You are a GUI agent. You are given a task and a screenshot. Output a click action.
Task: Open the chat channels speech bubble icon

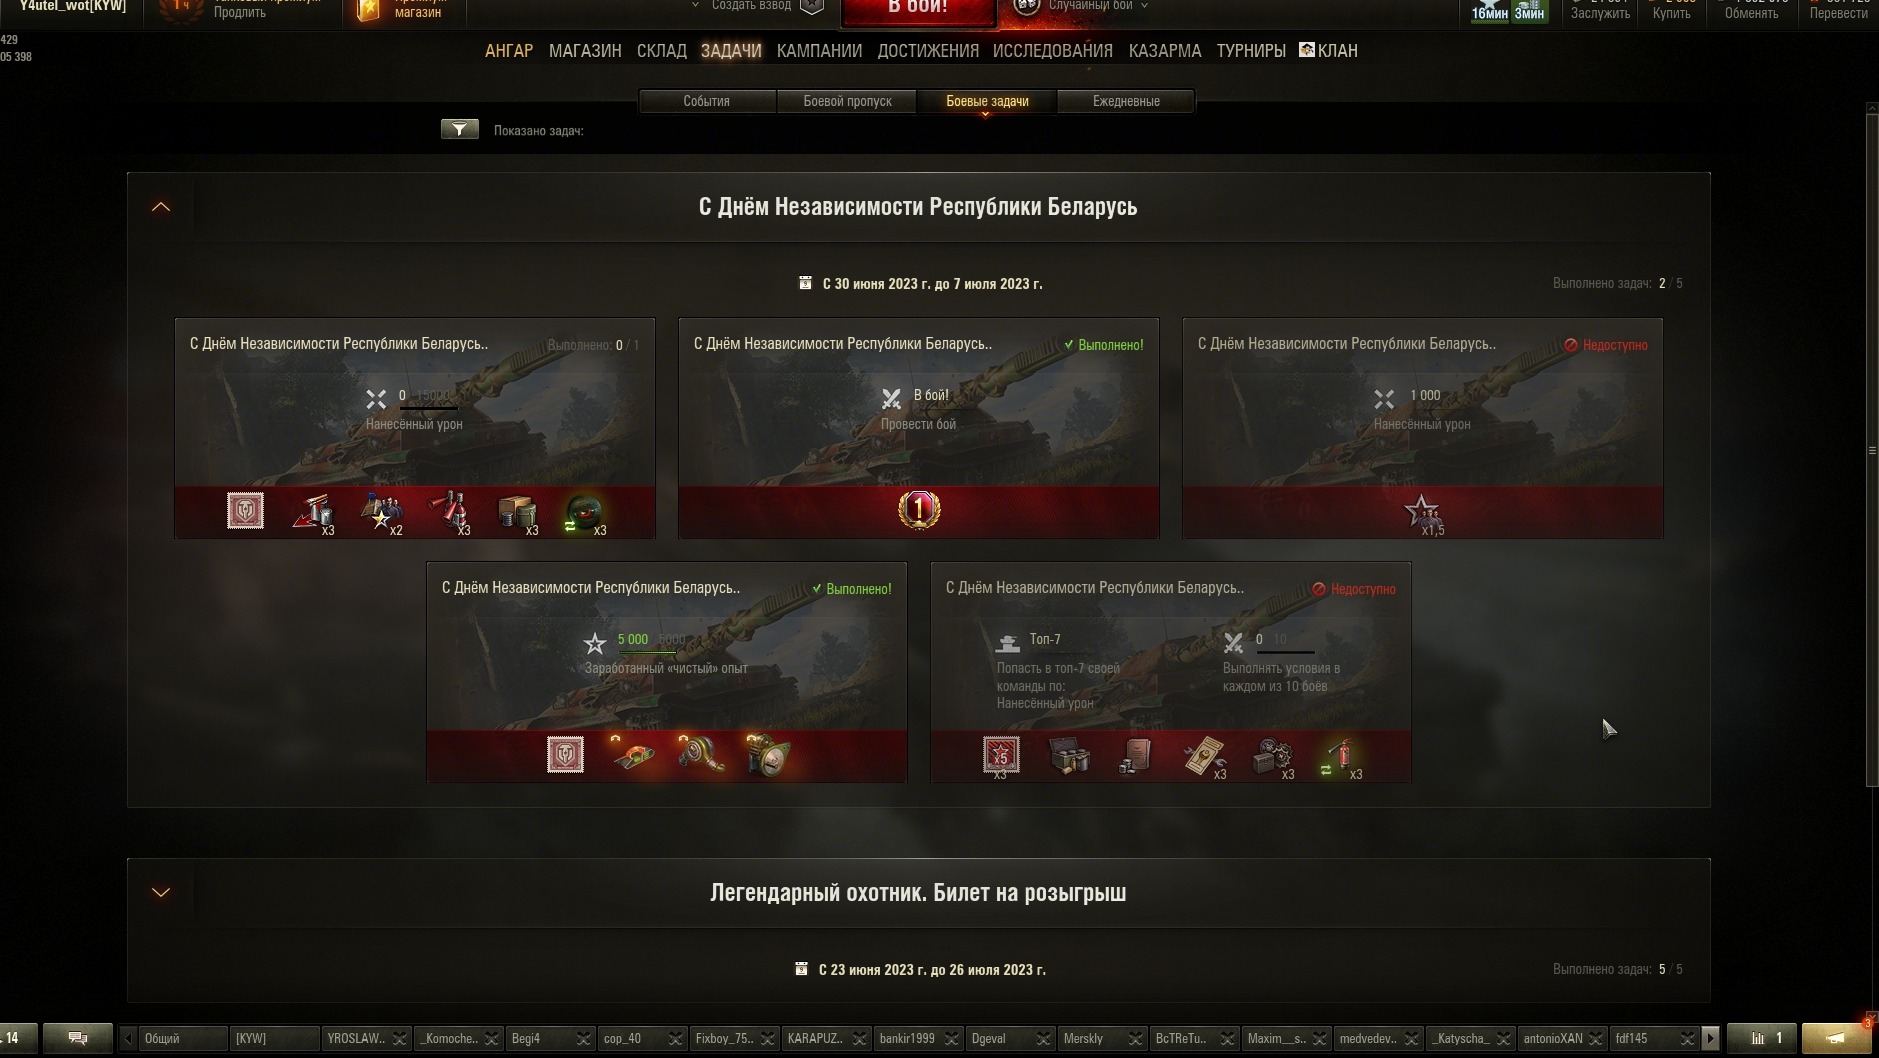78,1038
